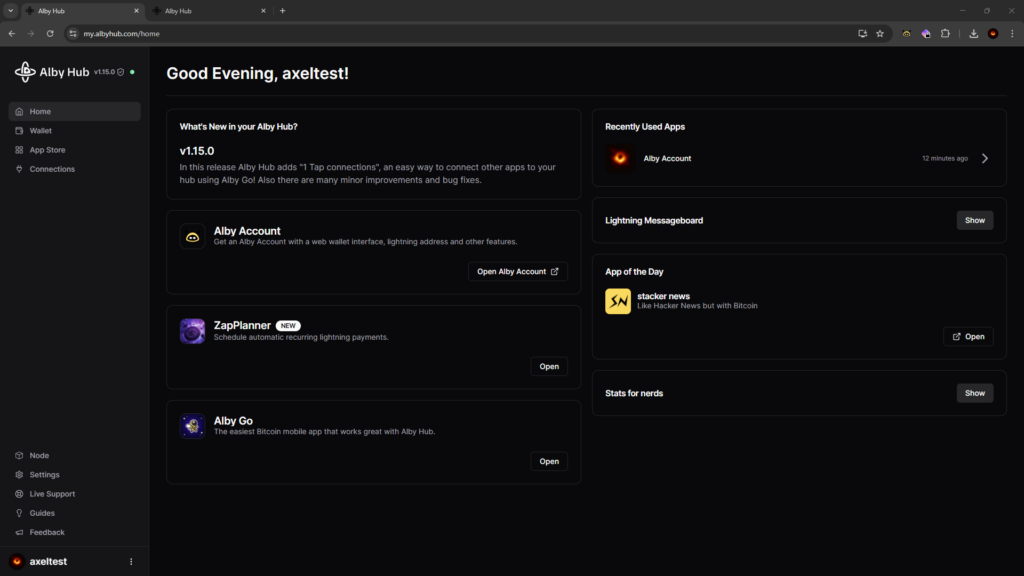Open Live Support in sidebar
Screen dimensions: 1024x576
pos(52,494)
